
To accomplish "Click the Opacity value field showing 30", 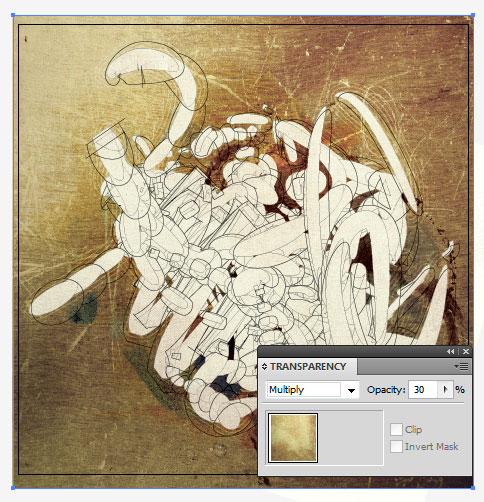I will pyautogui.click(x=423, y=389).
